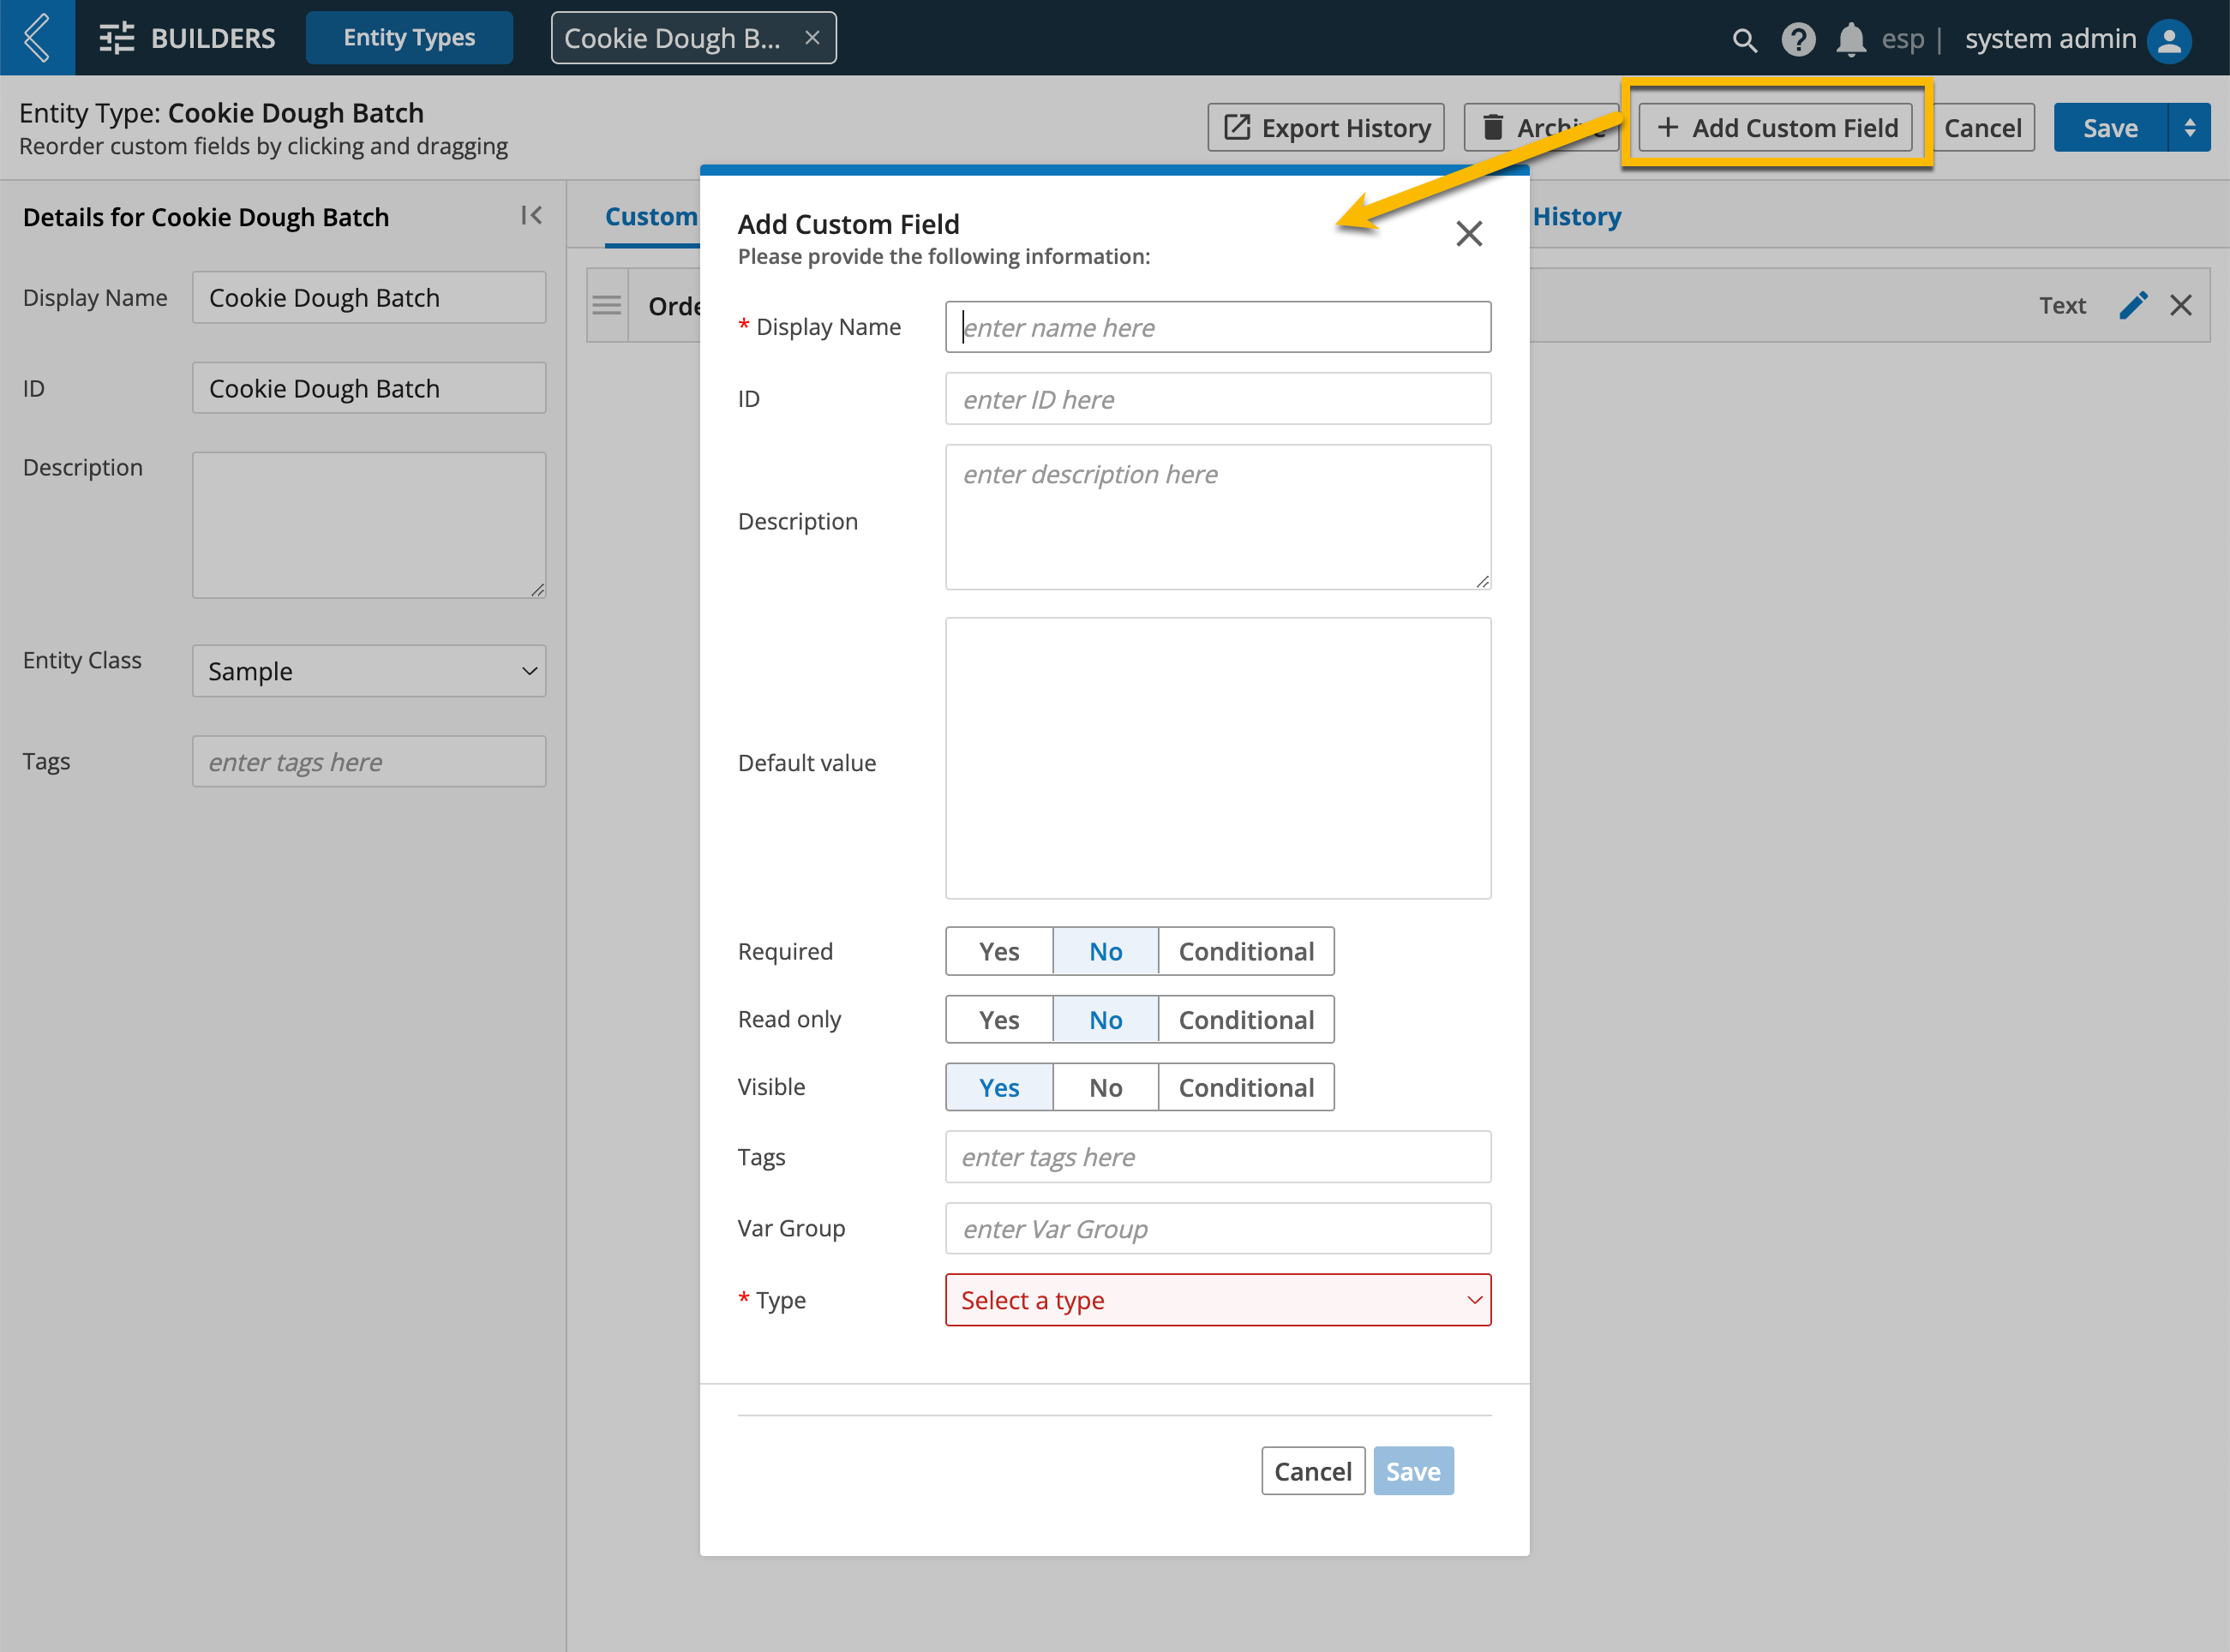Set Required to Conditional
Viewport: 2230px width, 1652px height.
[1246, 951]
